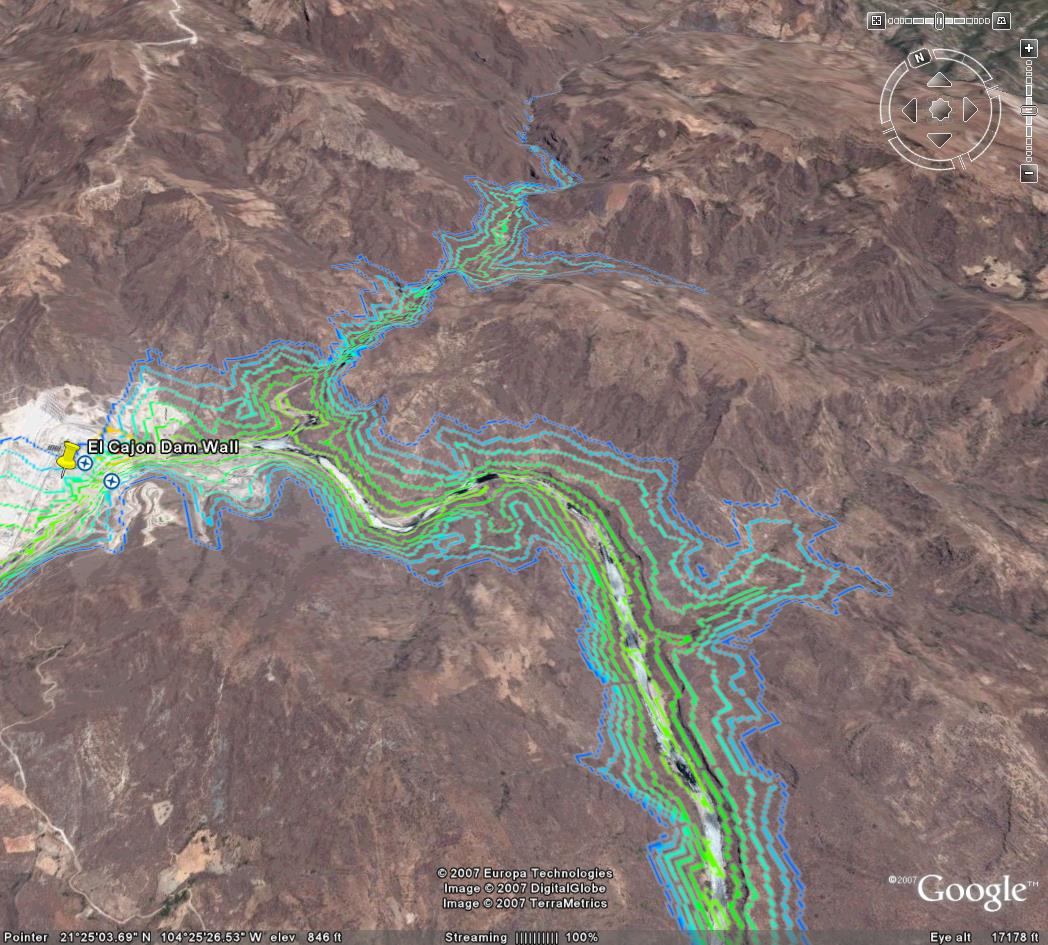Click the center star of navigation compass
Screen dimensions: 1048x945
940,110
